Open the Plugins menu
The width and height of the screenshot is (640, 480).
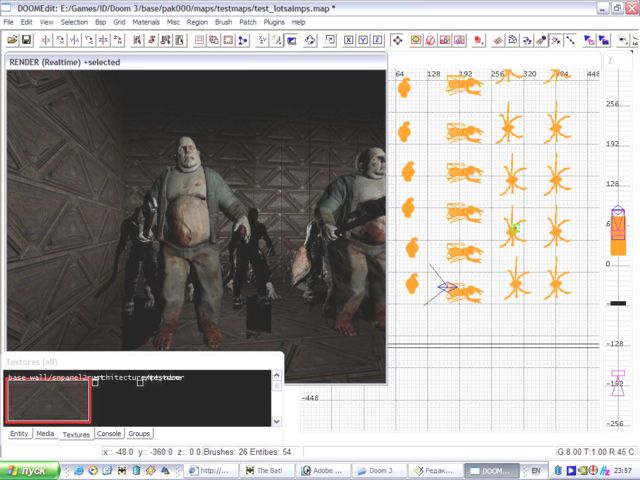274,22
